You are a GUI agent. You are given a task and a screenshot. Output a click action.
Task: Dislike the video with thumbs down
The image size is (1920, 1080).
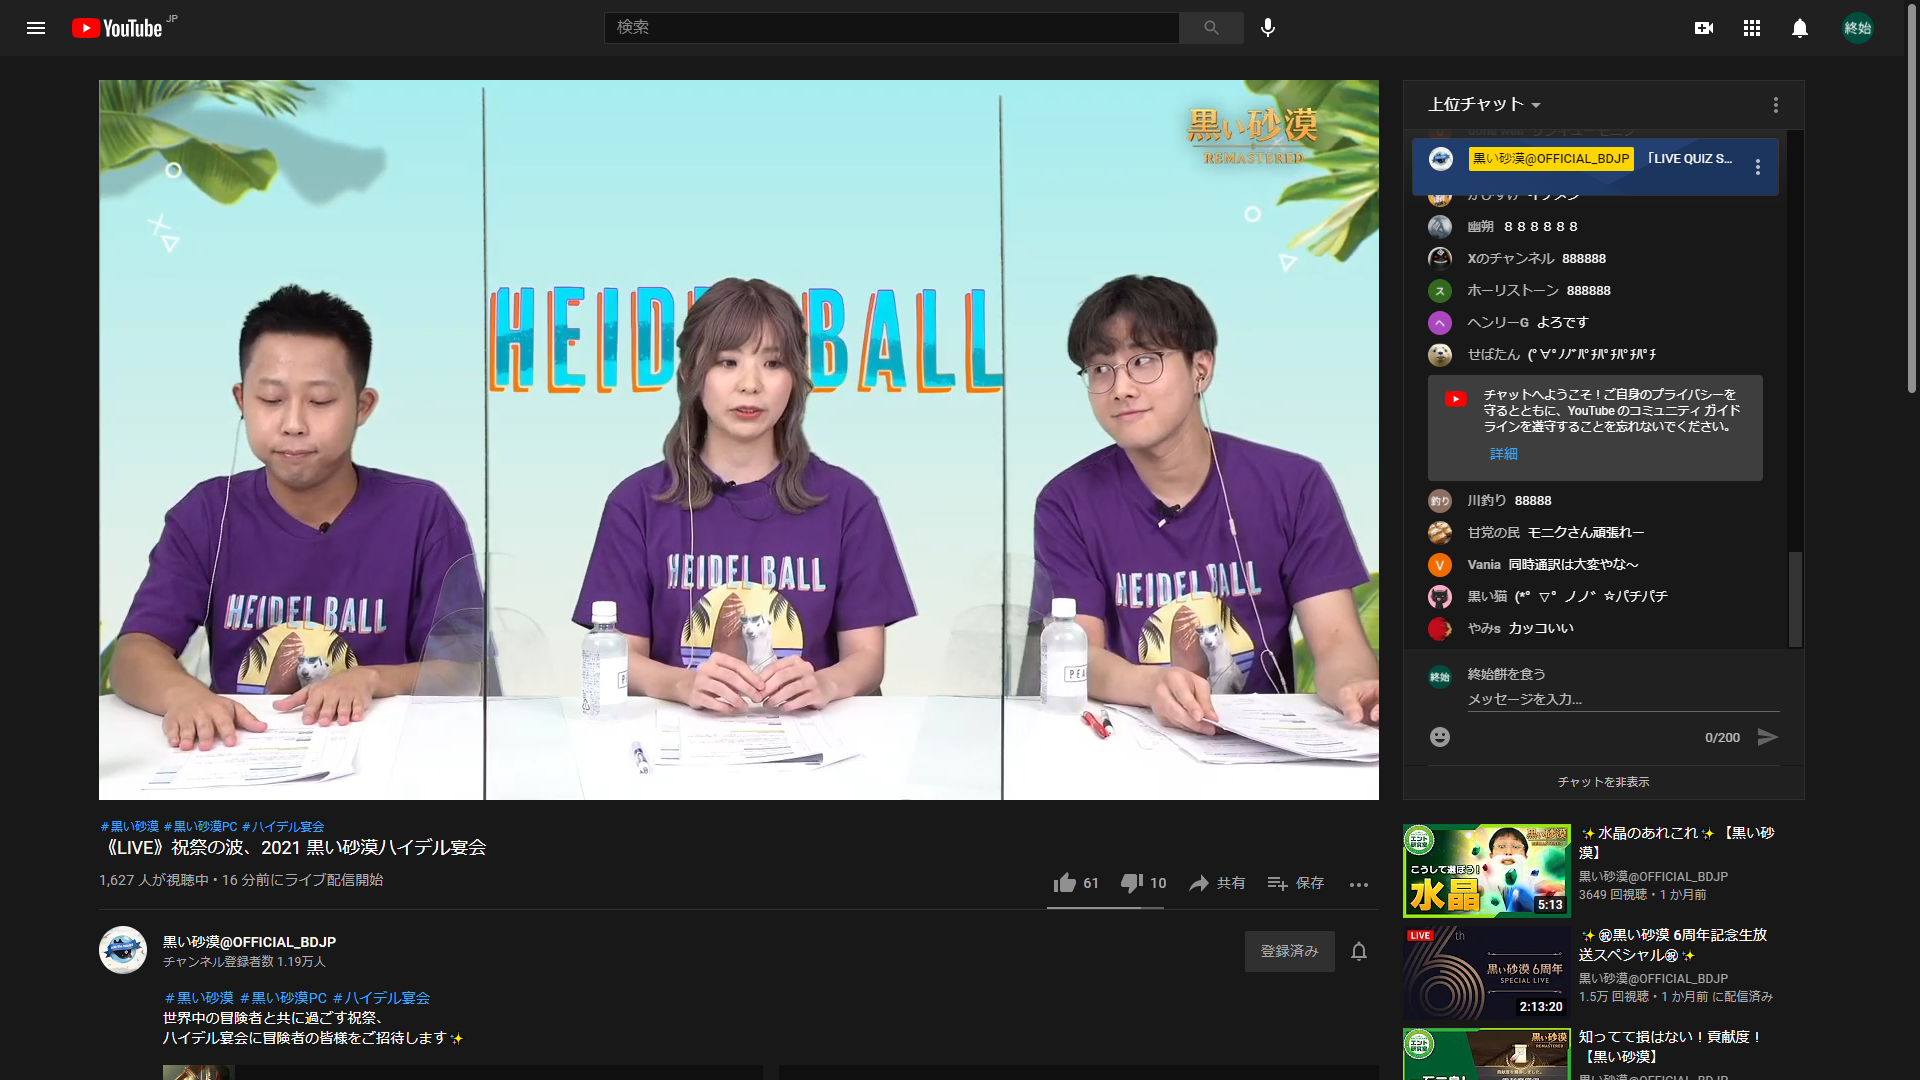(1132, 883)
